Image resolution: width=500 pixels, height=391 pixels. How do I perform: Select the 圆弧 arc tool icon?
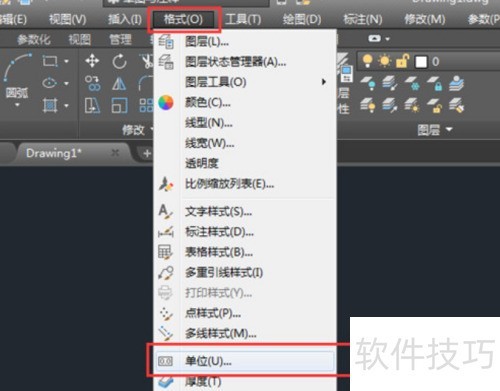[x=17, y=67]
